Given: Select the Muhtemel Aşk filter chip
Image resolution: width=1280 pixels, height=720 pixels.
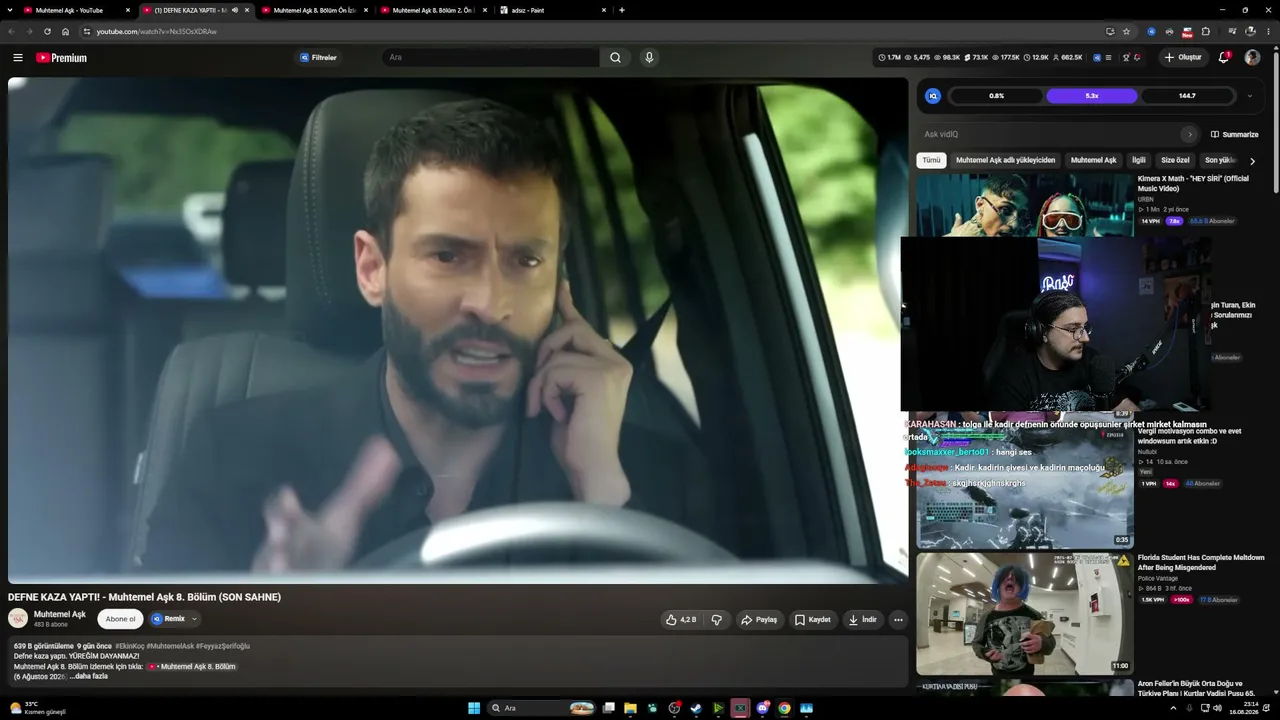Looking at the screenshot, I should [x=1093, y=160].
